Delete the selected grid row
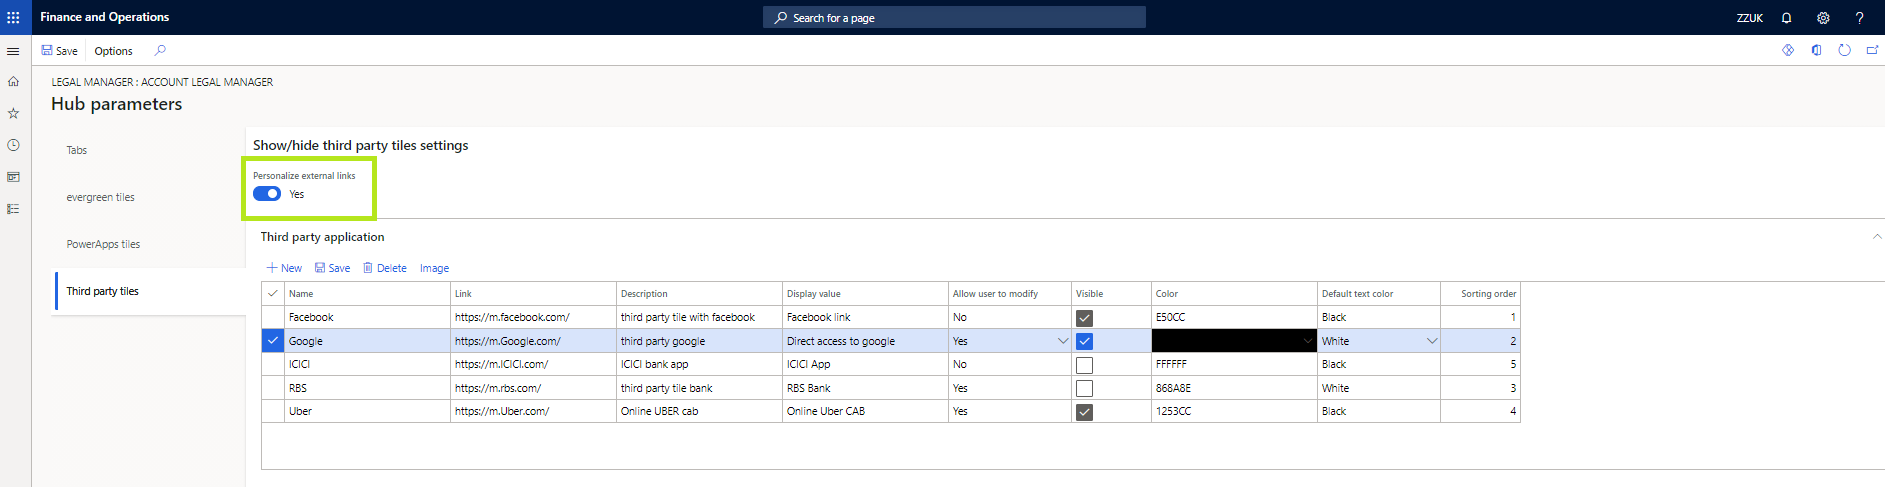 [x=385, y=268]
